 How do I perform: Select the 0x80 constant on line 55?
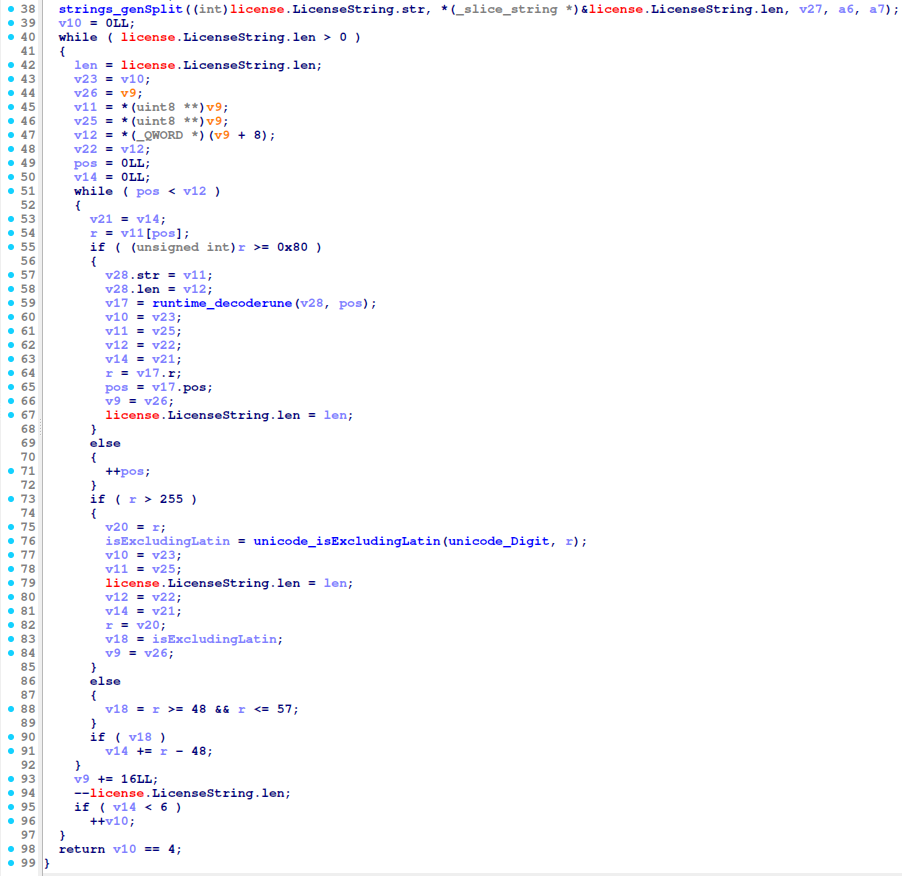click(292, 247)
